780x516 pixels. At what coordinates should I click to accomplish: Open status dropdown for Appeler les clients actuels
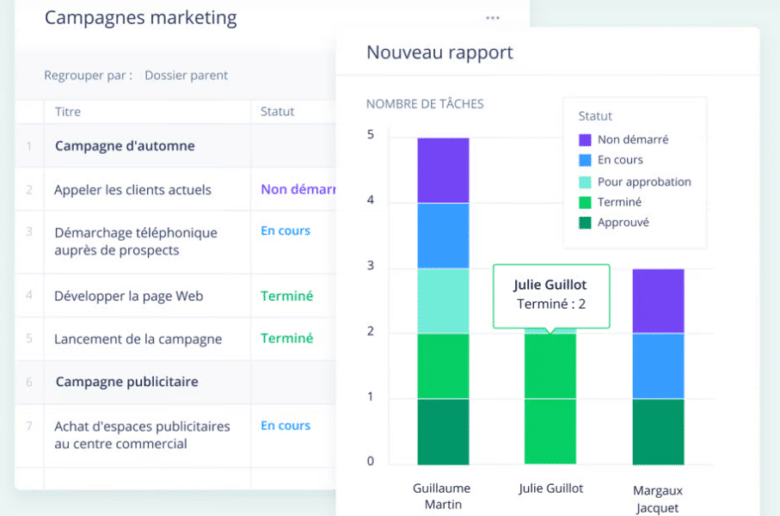tap(296, 189)
